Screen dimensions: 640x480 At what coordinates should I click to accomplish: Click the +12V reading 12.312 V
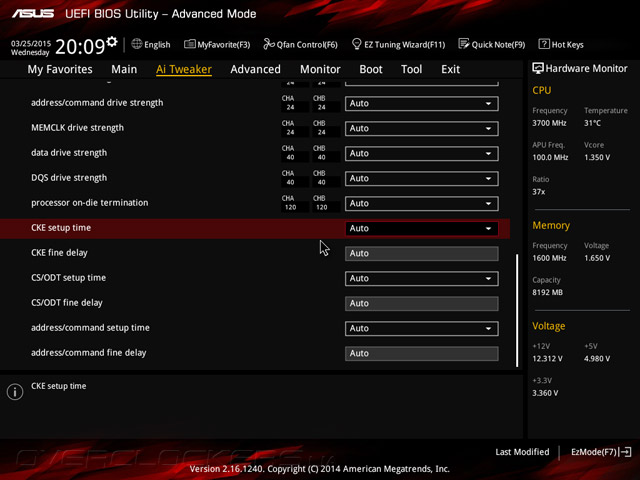[x=547, y=358]
